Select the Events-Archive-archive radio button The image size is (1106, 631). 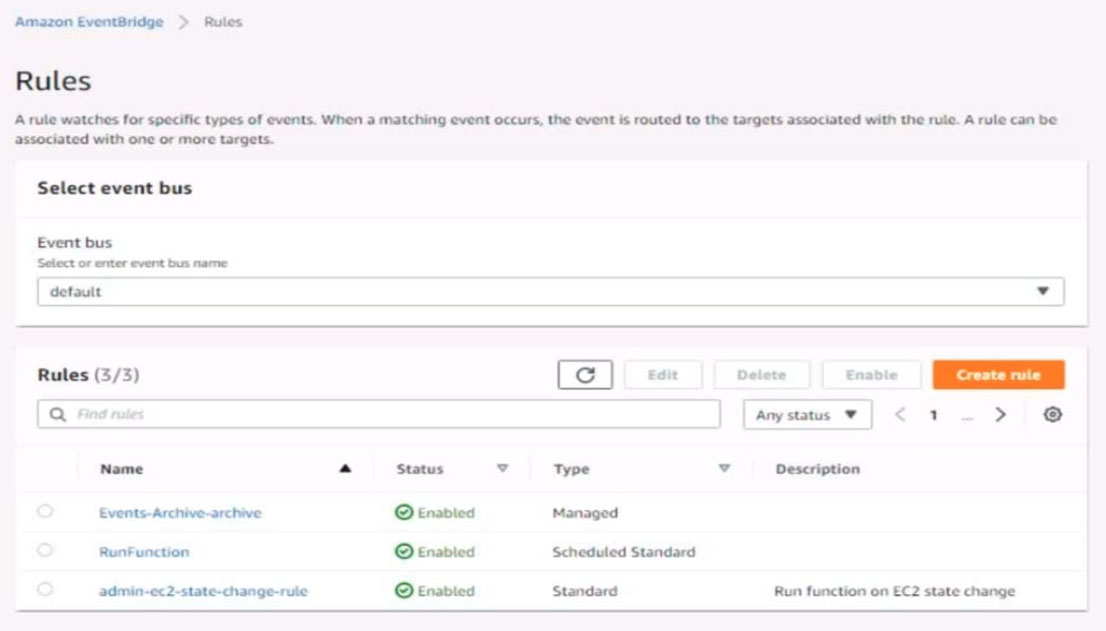(45, 511)
